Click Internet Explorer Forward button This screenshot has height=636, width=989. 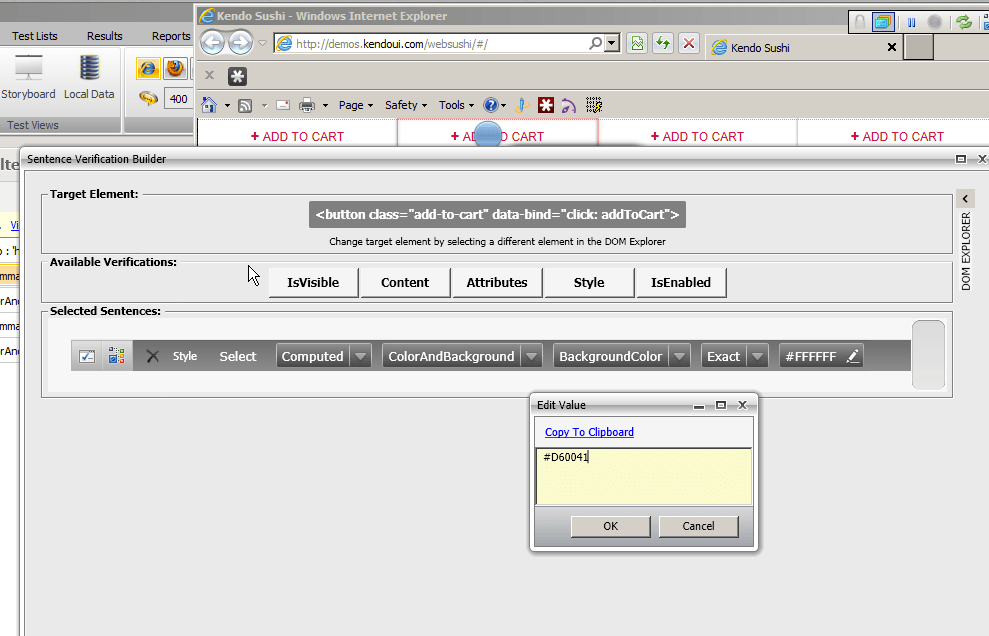240,43
